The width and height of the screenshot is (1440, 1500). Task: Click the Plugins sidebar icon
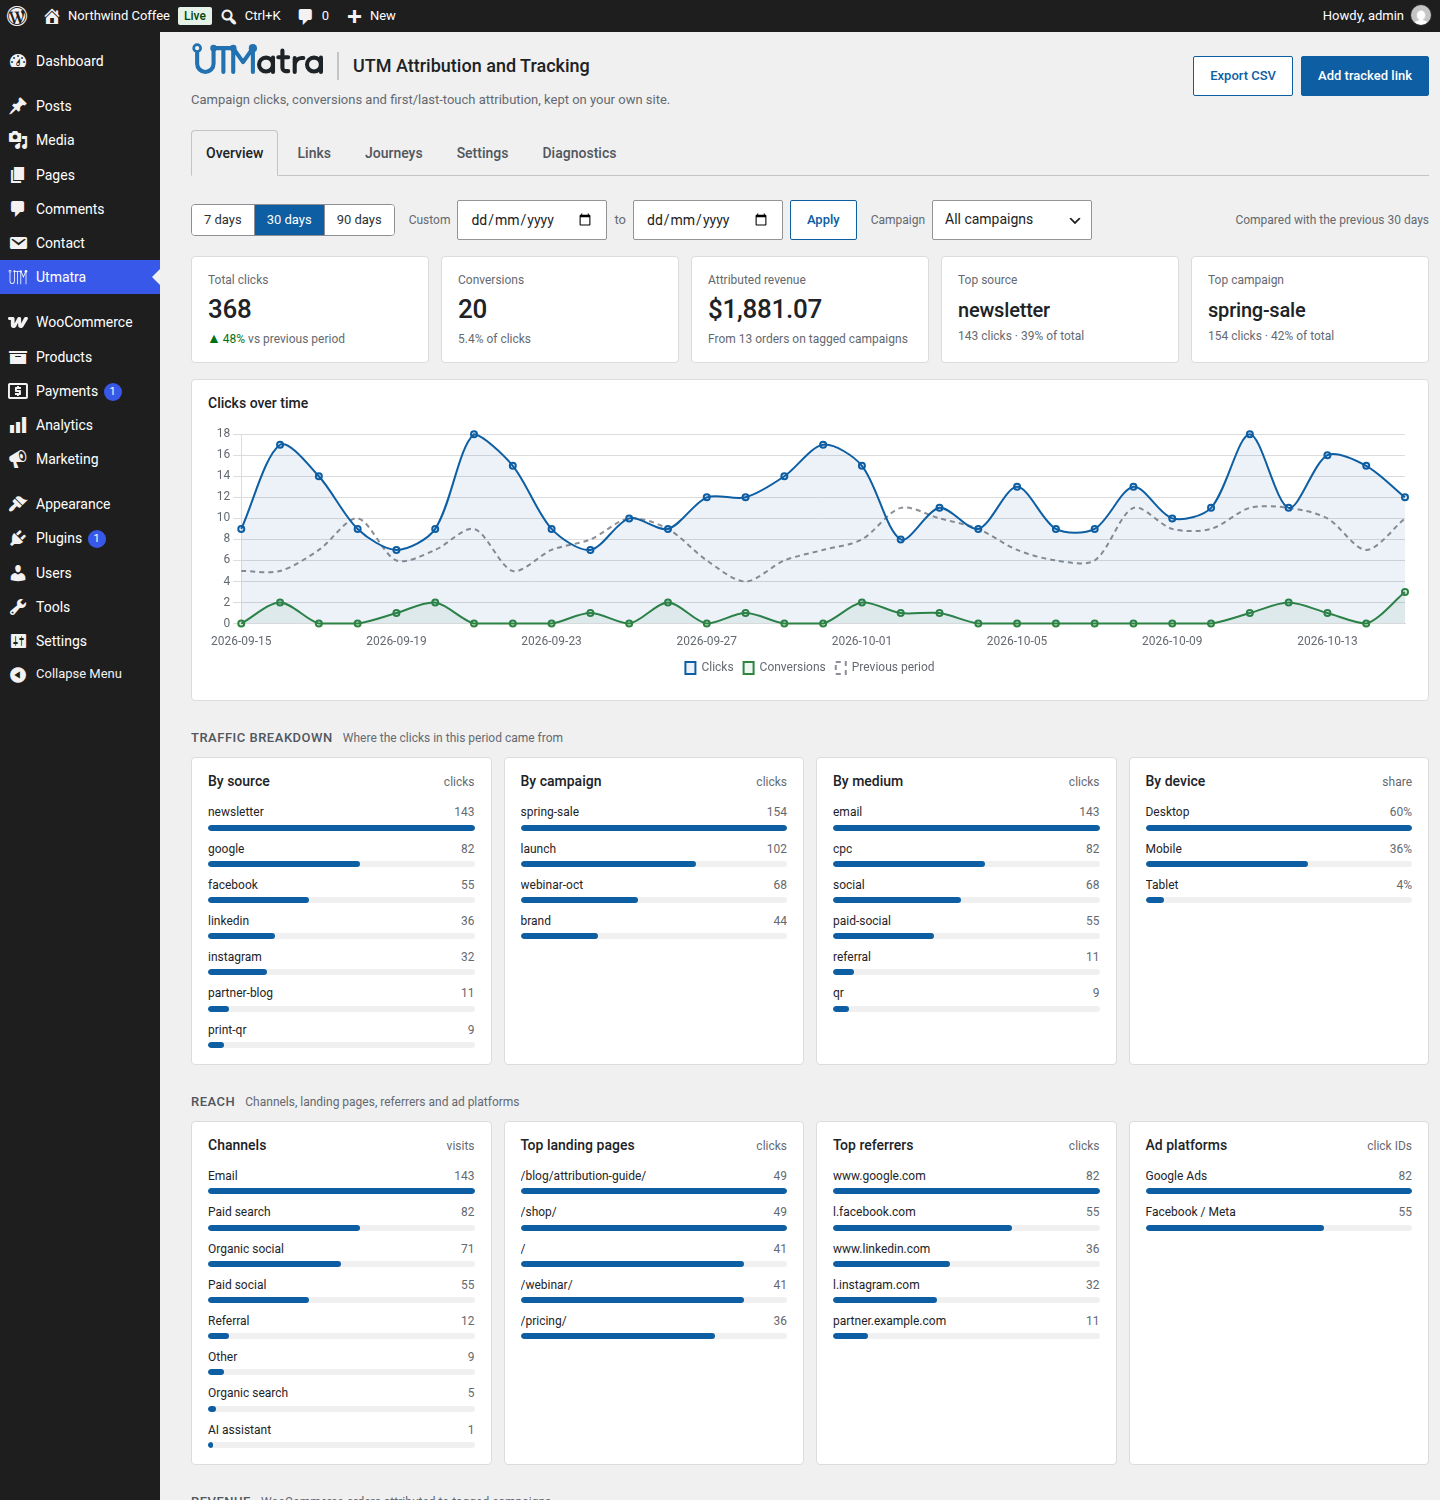(18, 538)
